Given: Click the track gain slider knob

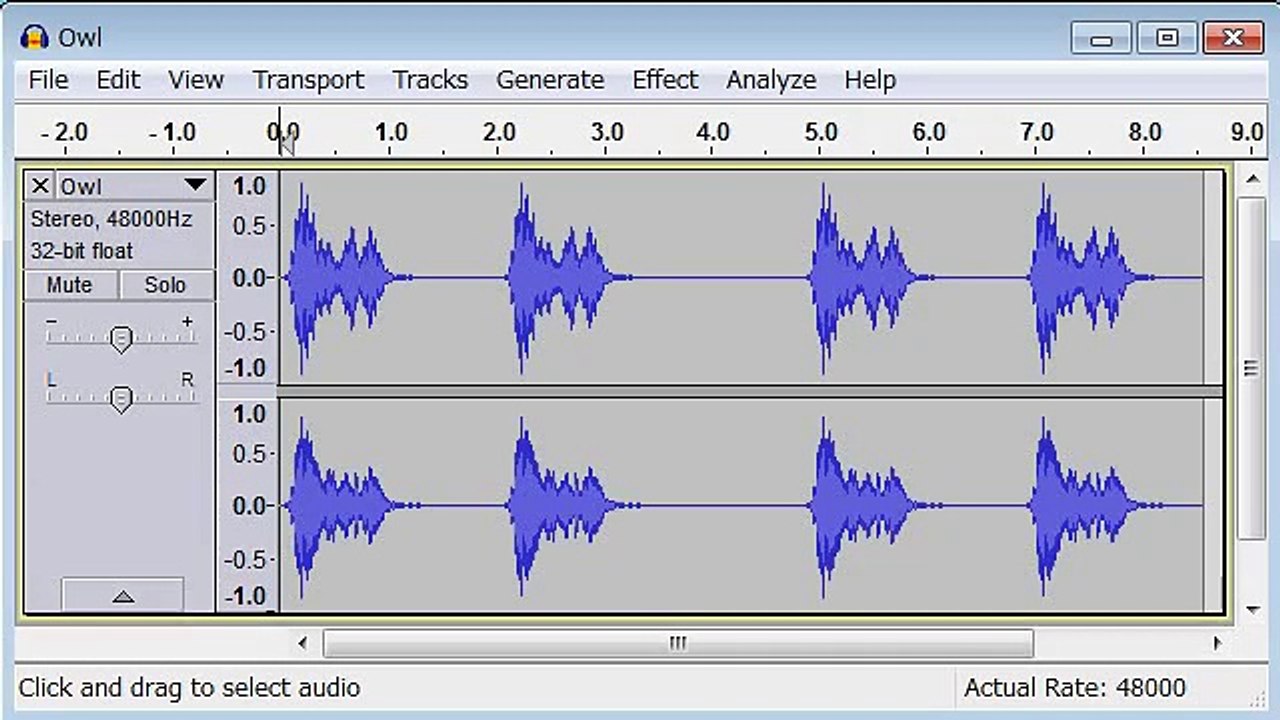Looking at the screenshot, I should coord(120,340).
